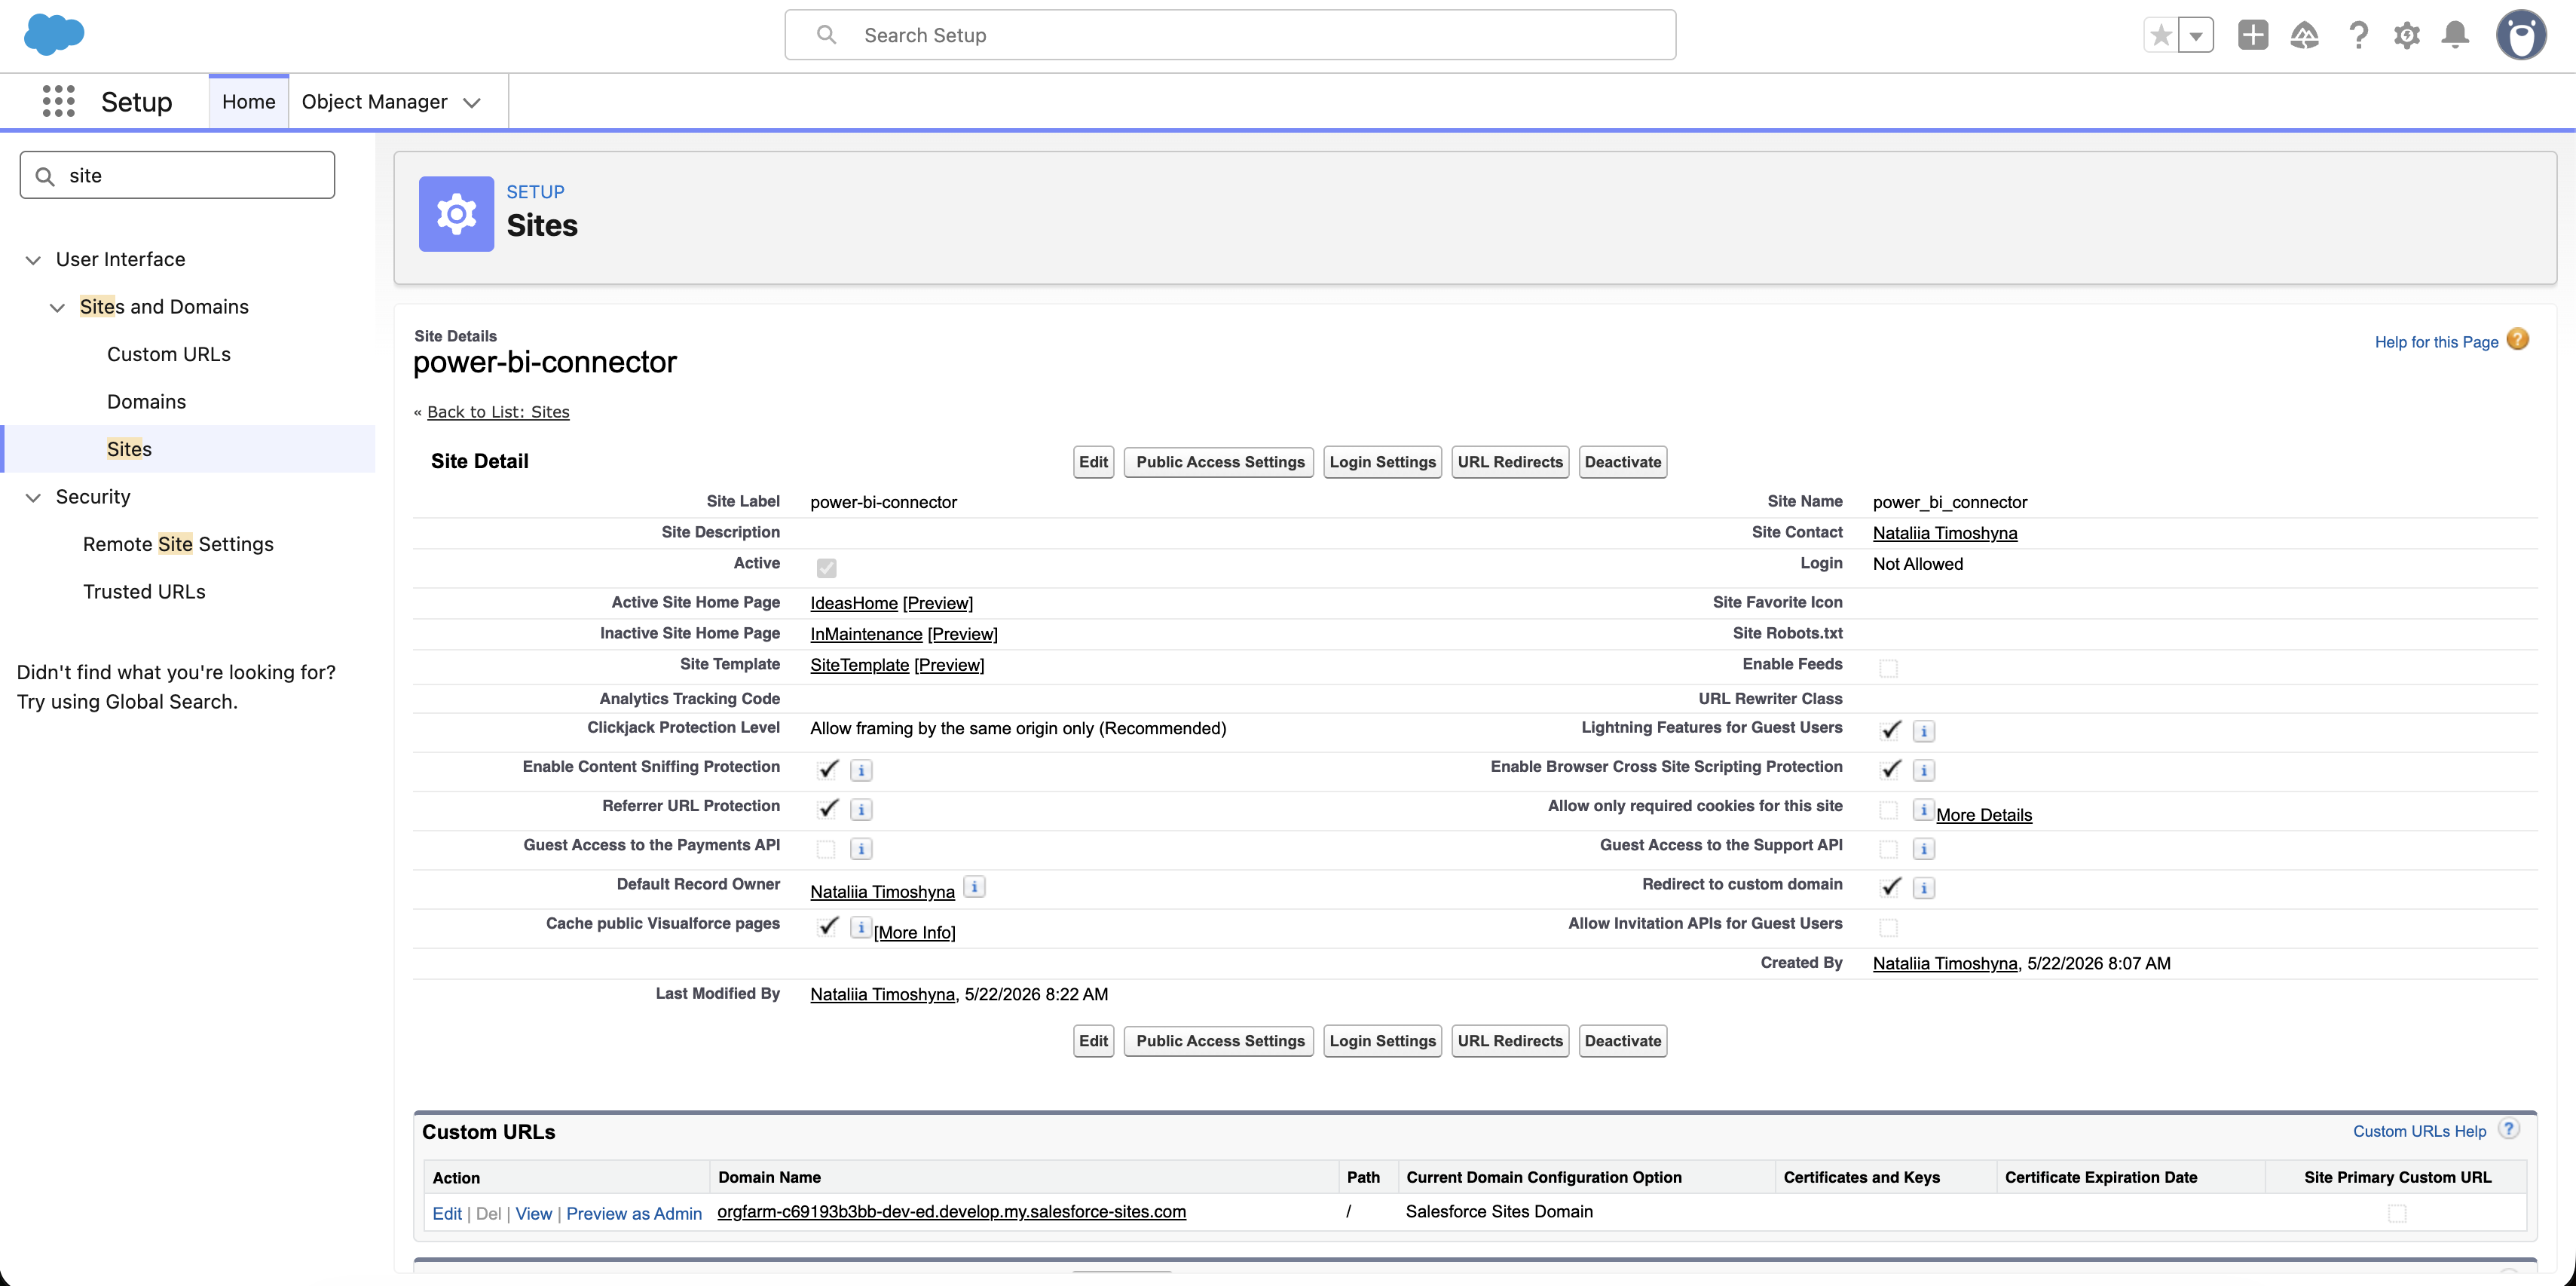
Task: Click the Quick Find box containing site
Action: (177, 175)
